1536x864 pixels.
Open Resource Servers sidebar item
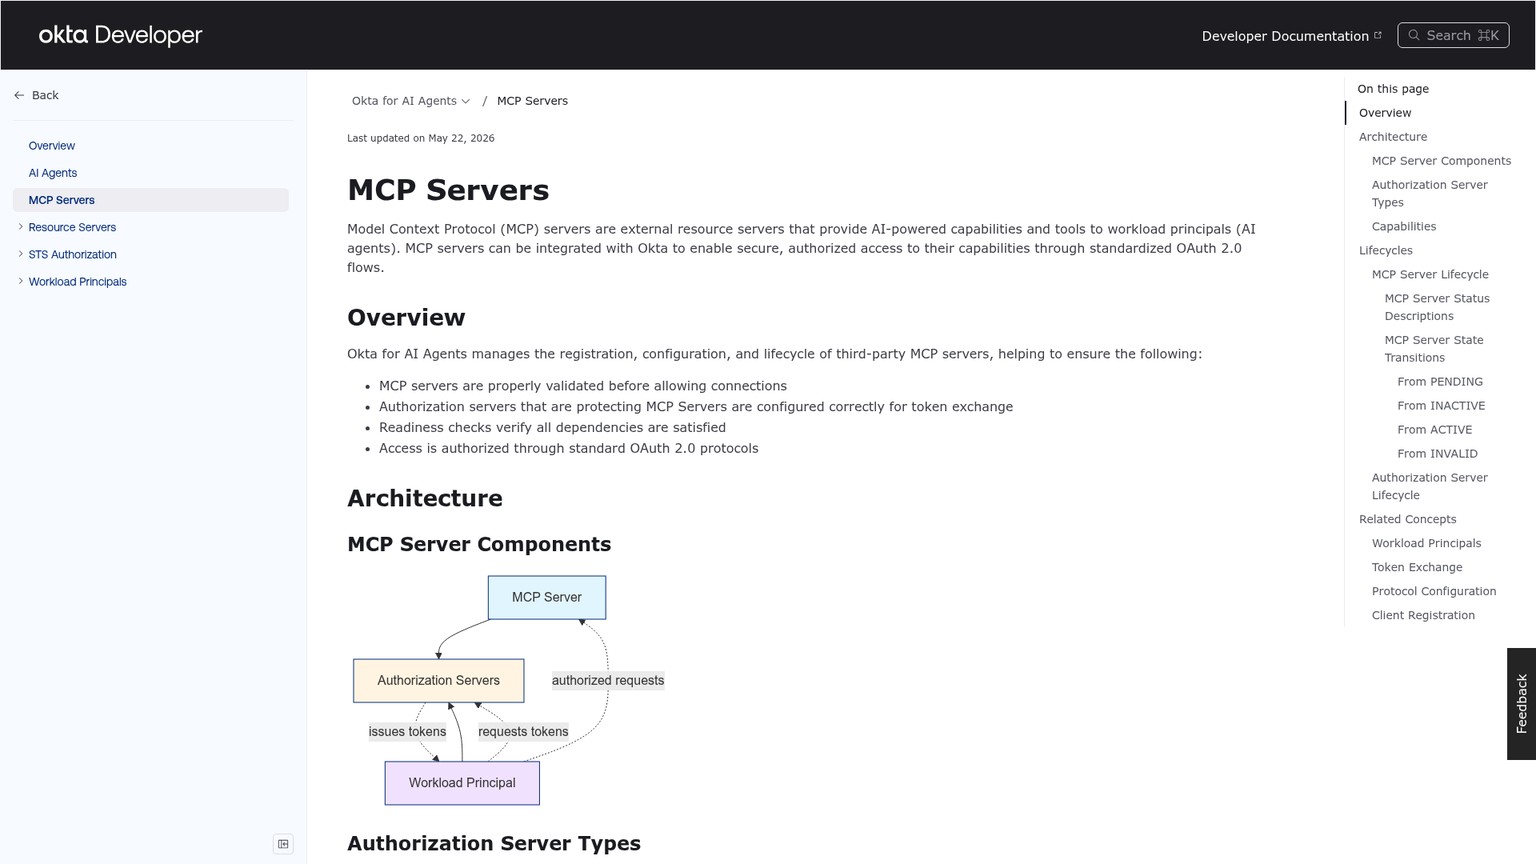(72, 227)
